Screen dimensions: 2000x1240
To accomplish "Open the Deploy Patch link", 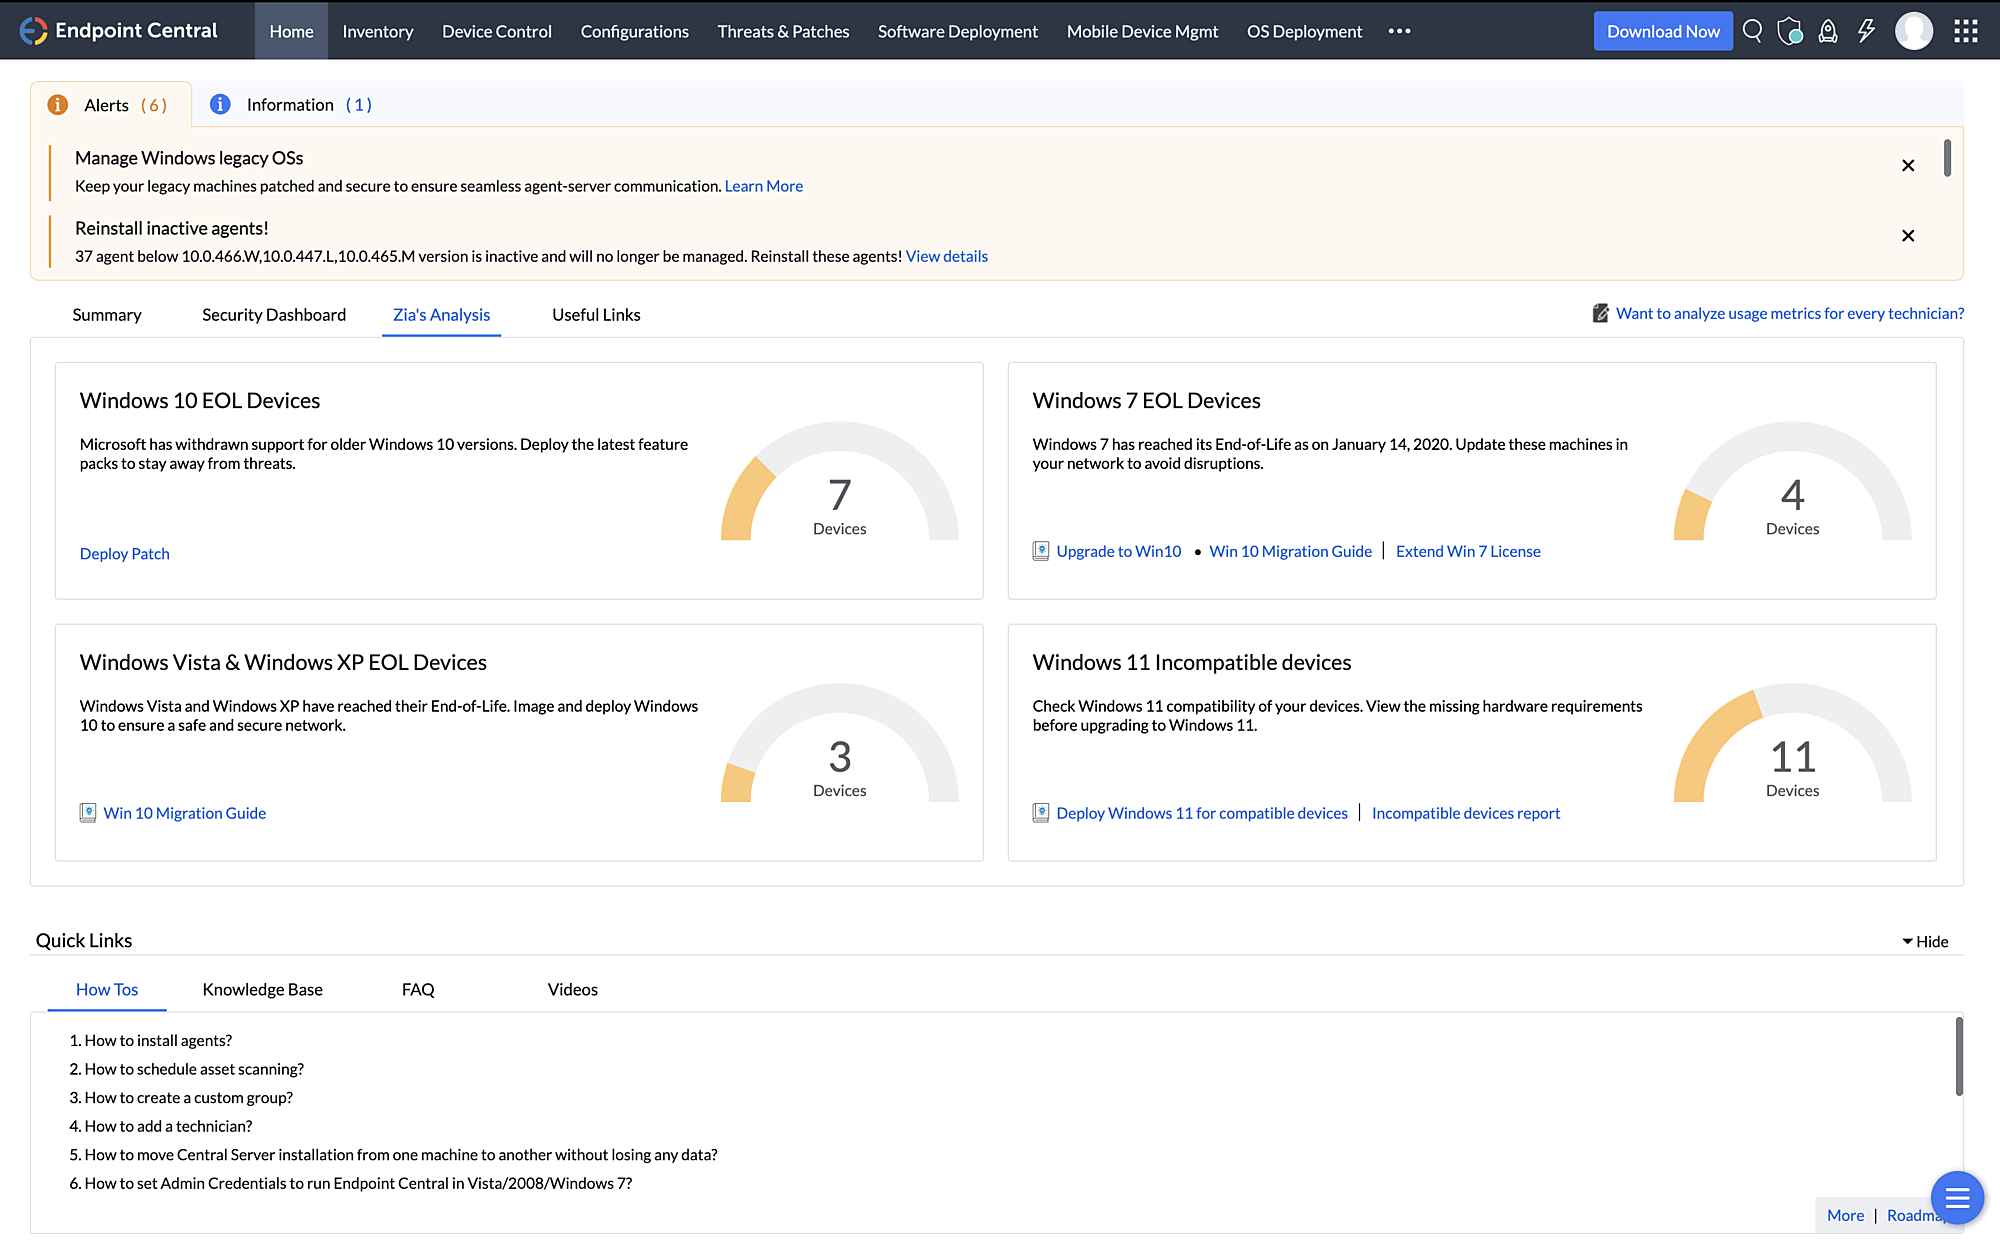I will [125, 554].
